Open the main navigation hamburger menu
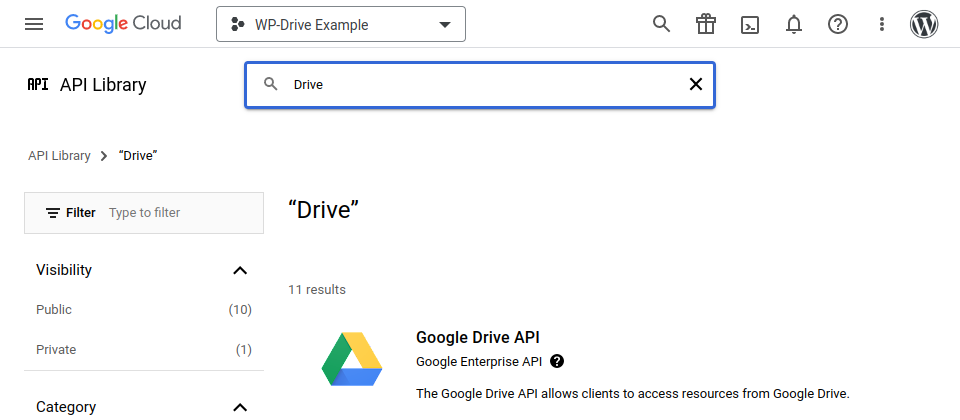This screenshot has height=420, width=960. coord(34,24)
